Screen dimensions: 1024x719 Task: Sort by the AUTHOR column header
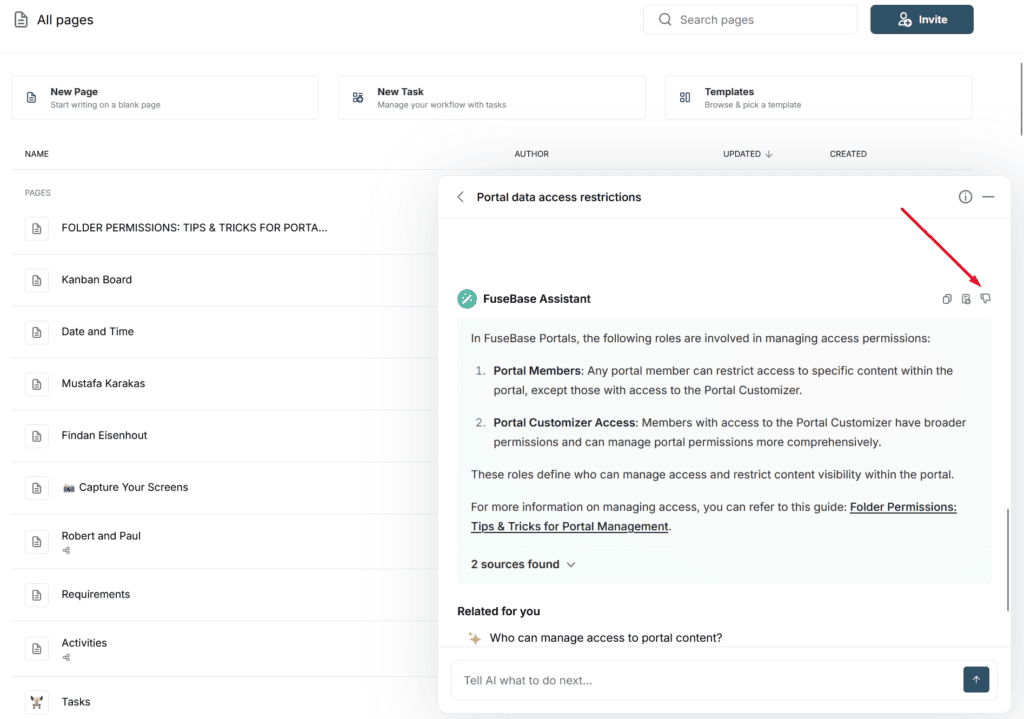531,154
